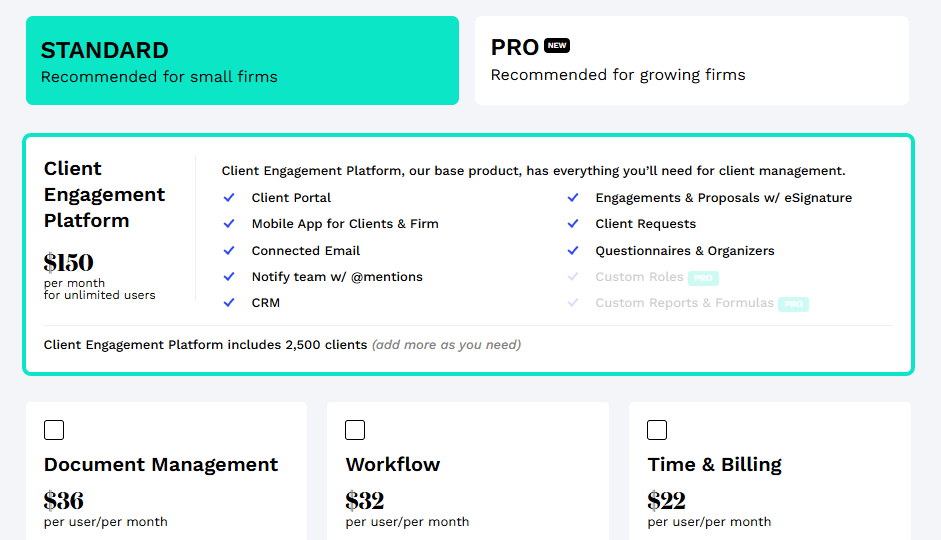Click the "add more as you need" link
Screen dimensions: 941x540
(x=446, y=345)
